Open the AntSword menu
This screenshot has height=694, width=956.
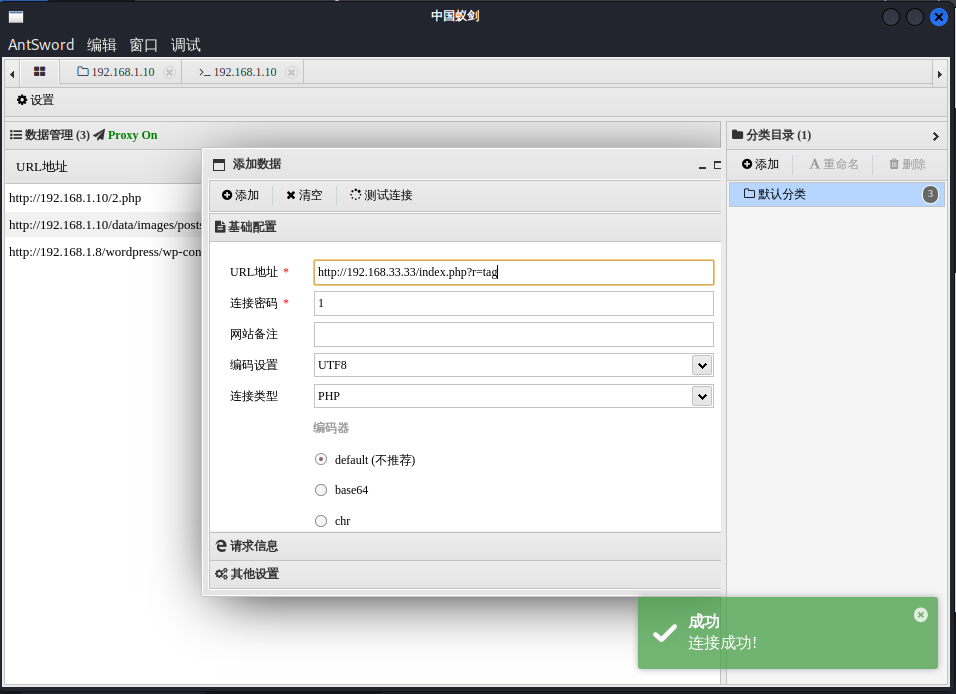click(41, 45)
